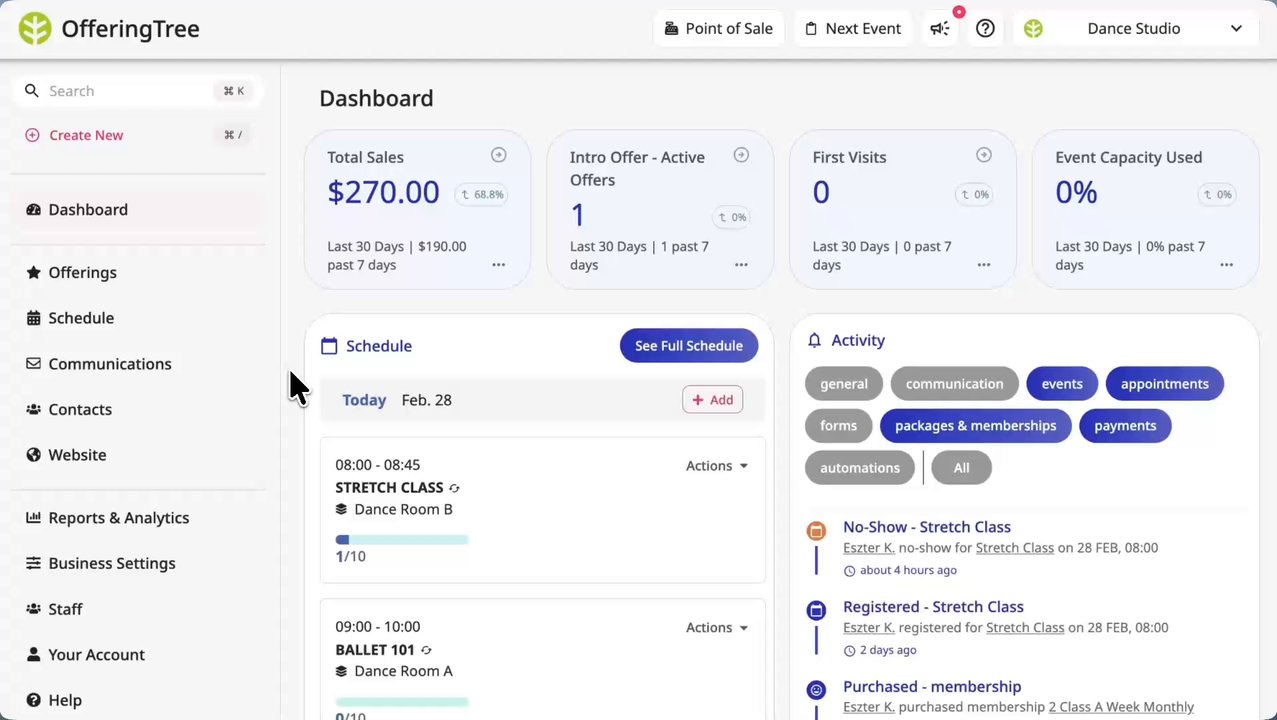Go to Offerings in the sidebar

[82, 273]
